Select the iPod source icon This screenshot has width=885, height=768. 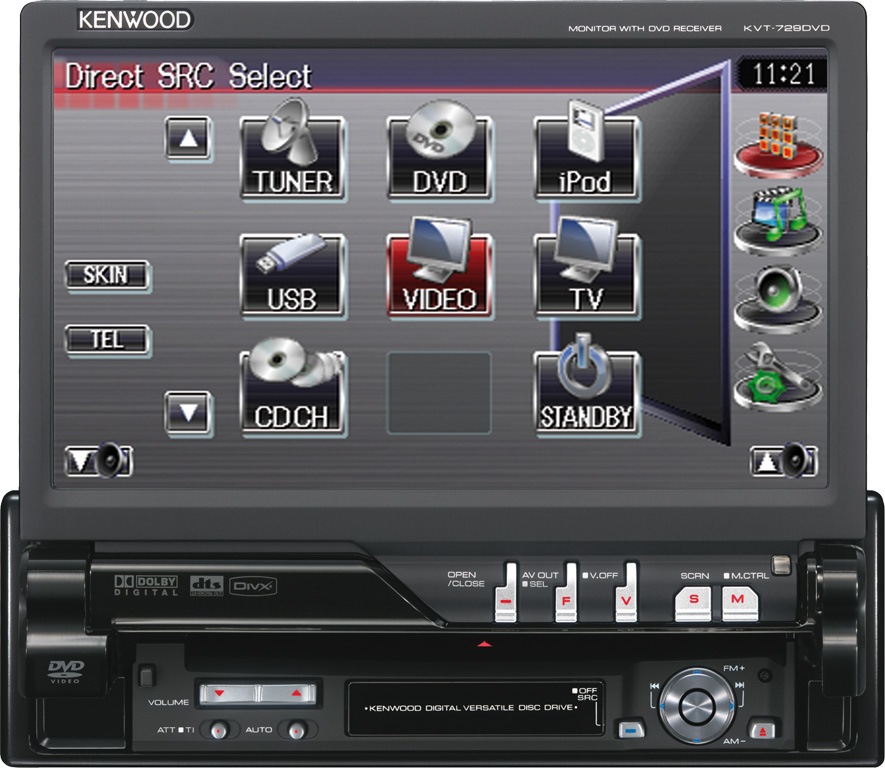point(587,152)
